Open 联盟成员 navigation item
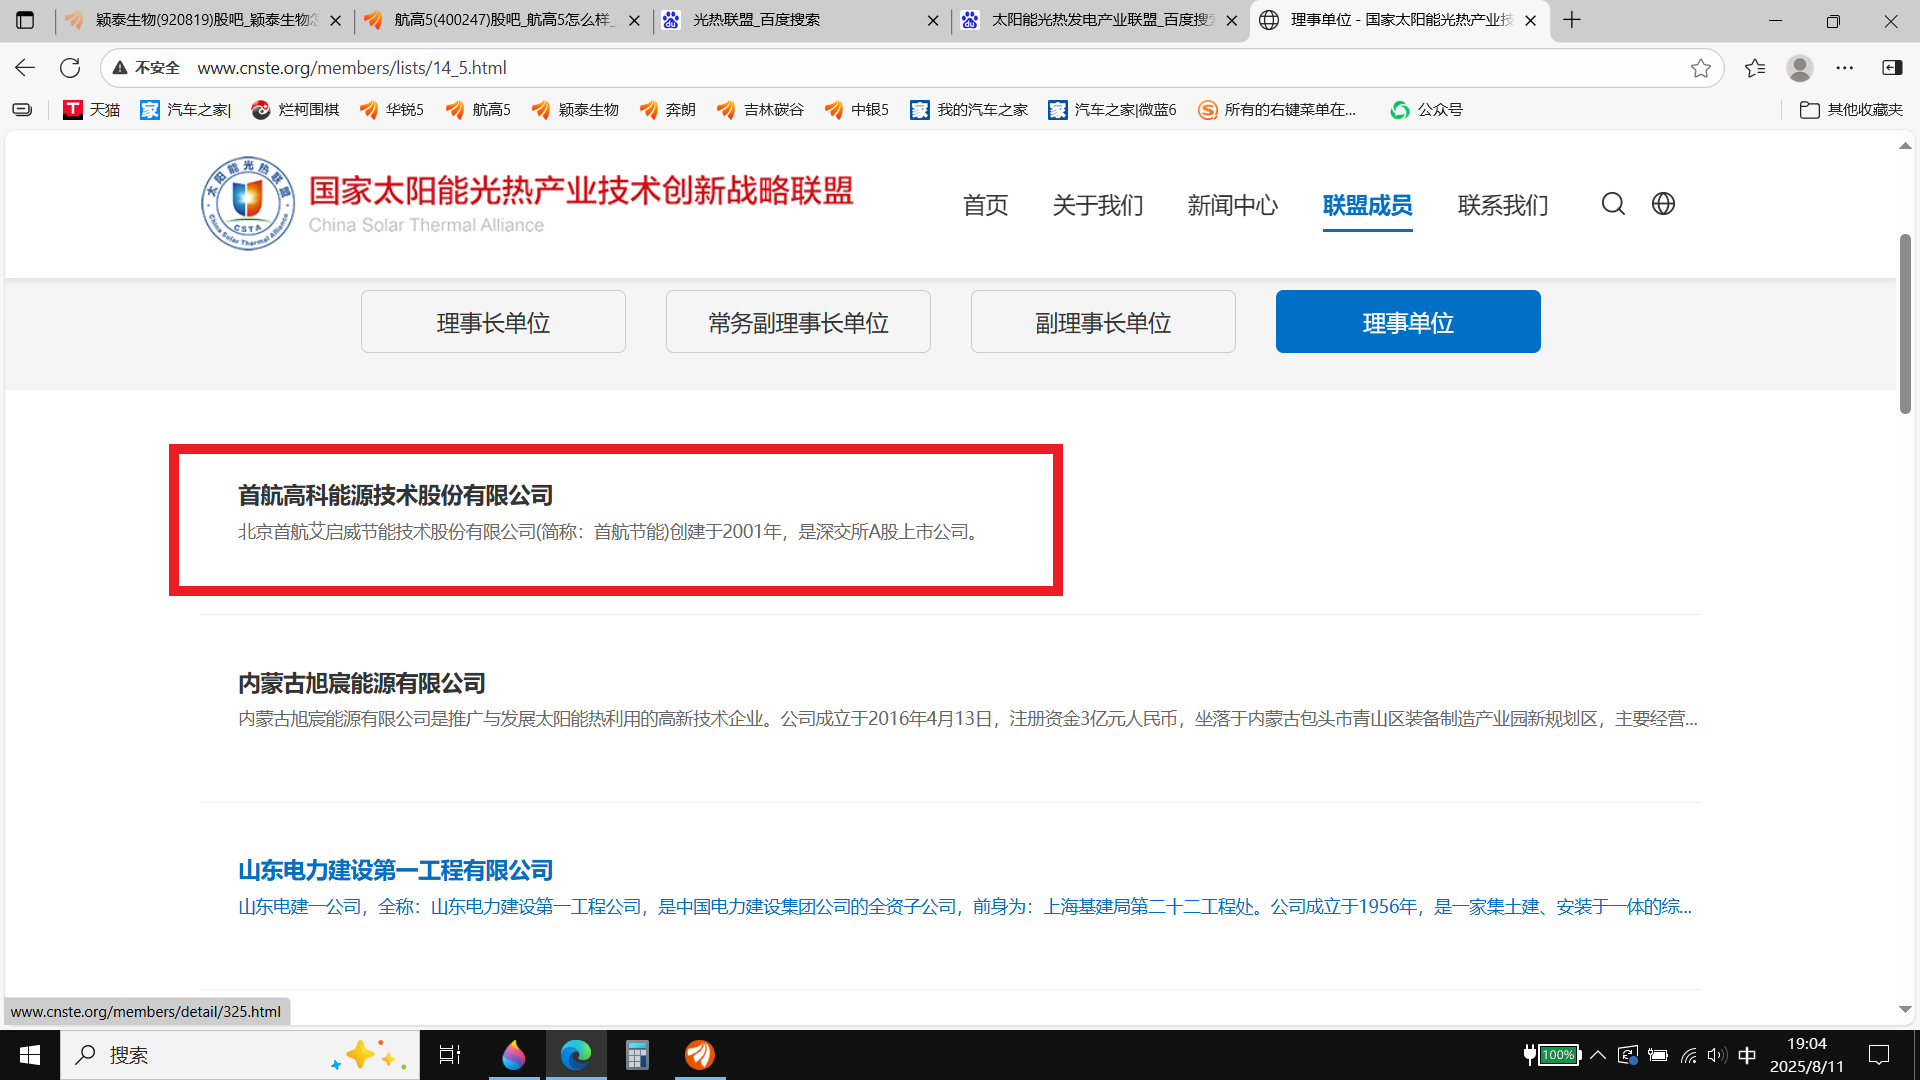1920x1080 pixels. click(x=1368, y=205)
